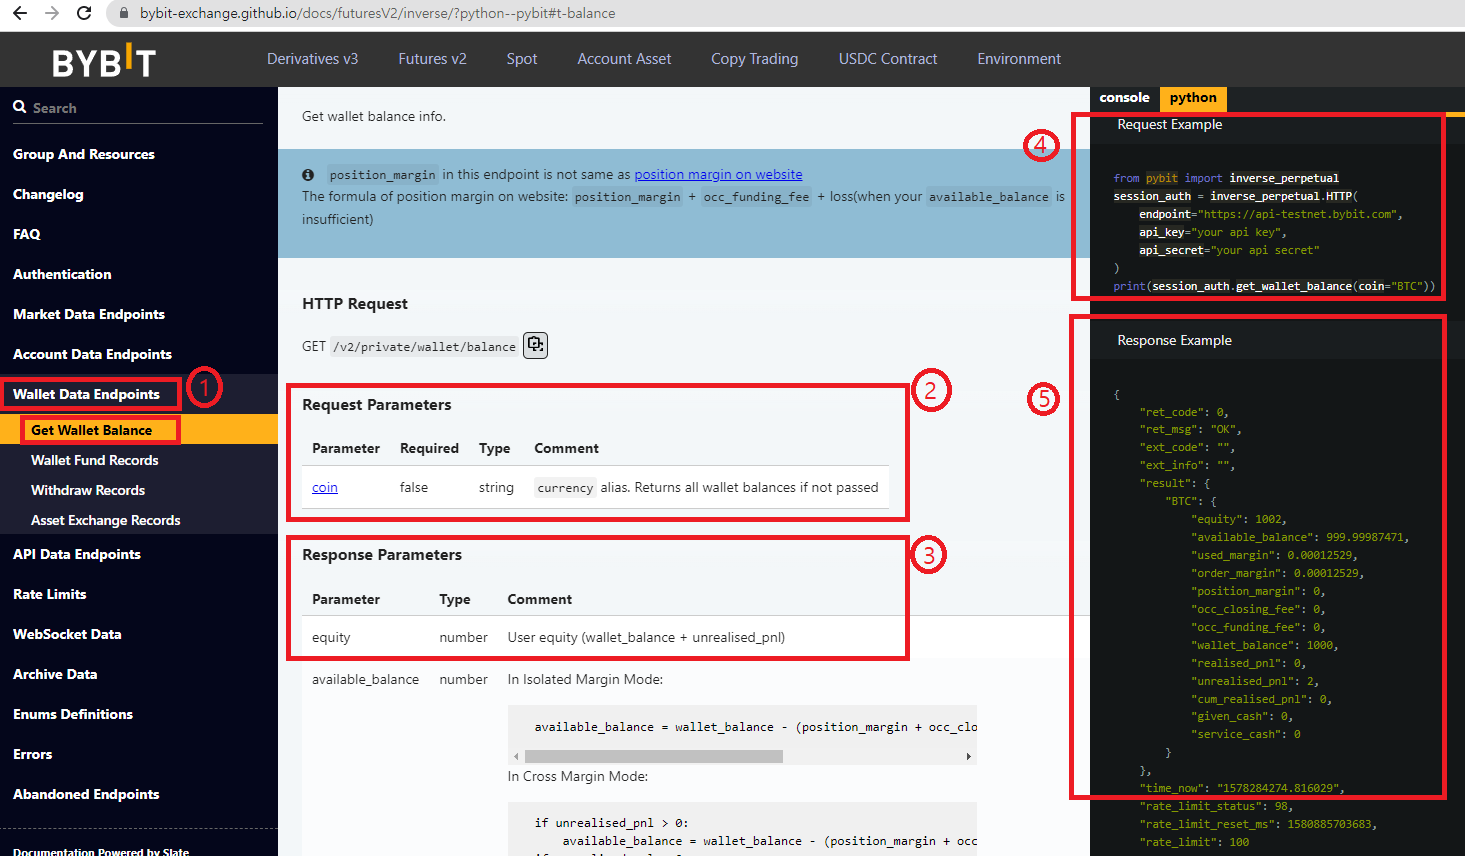Focus the sidebar Search field

(138, 108)
